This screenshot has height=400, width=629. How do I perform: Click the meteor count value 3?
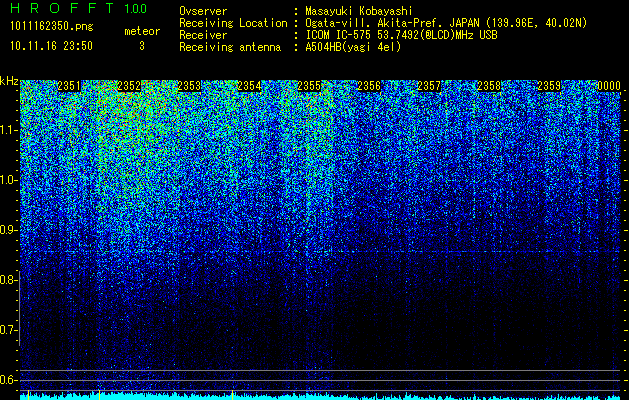tap(142, 46)
